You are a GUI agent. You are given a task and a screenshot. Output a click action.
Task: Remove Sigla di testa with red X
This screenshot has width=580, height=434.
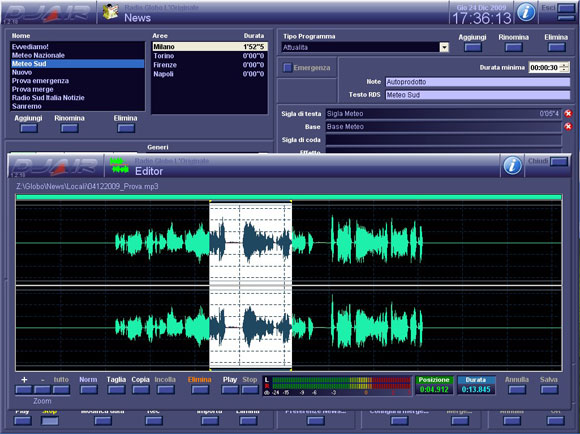(568, 114)
